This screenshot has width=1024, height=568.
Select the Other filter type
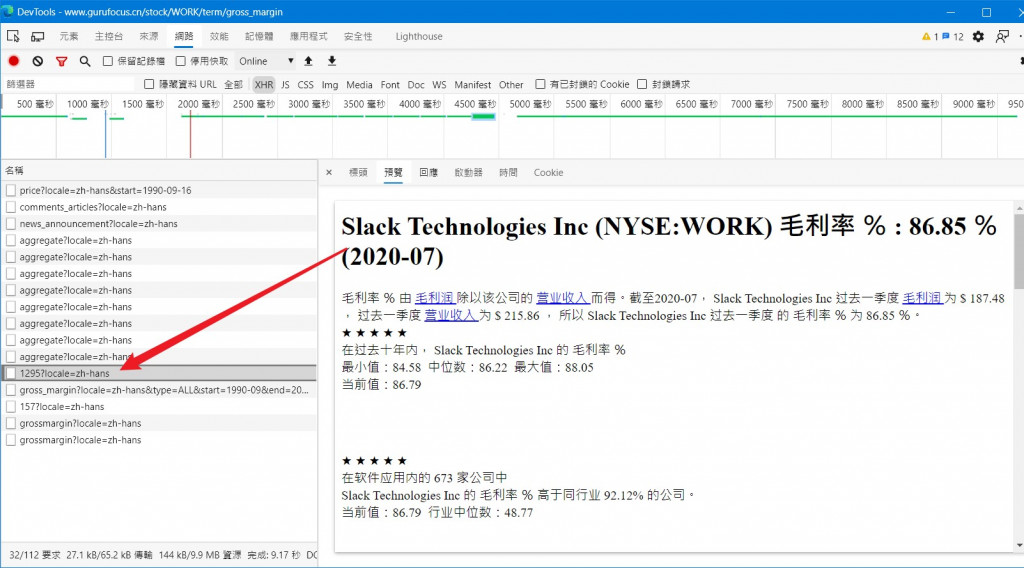pyautogui.click(x=511, y=84)
